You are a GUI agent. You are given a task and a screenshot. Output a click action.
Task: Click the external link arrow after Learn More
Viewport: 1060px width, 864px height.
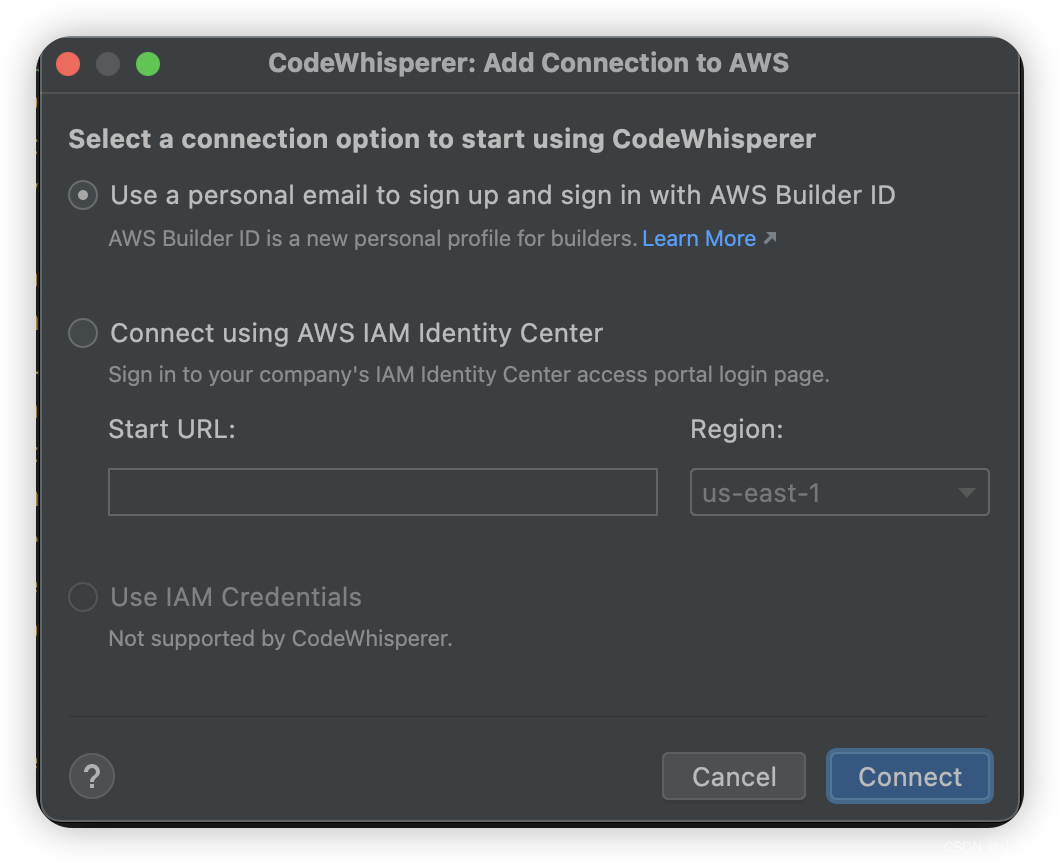point(770,238)
